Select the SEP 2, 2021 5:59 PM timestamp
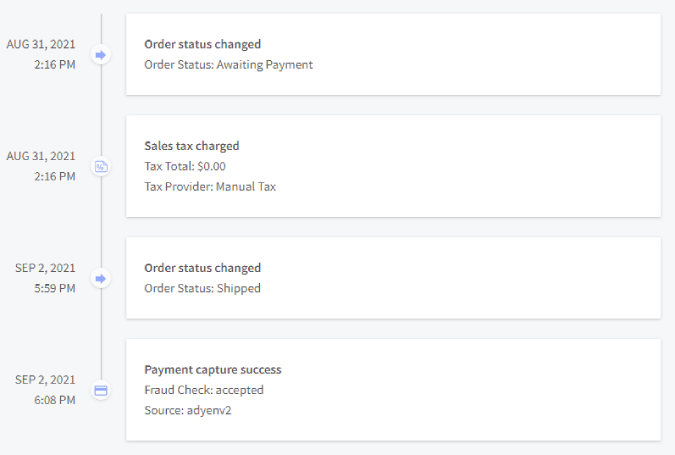The height and width of the screenshot is (455, 675). 45,278
